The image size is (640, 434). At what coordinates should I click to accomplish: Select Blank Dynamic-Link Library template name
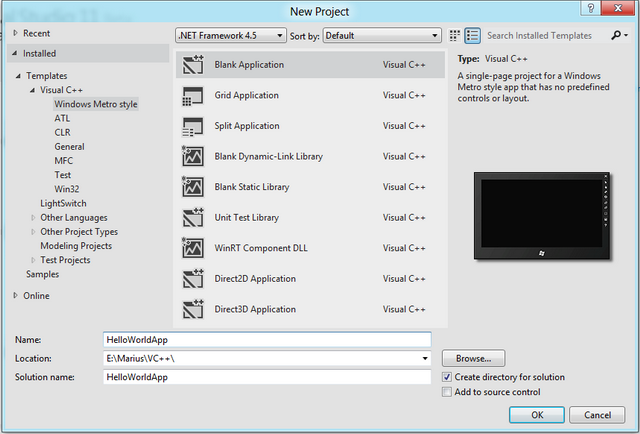click(269, 156)
